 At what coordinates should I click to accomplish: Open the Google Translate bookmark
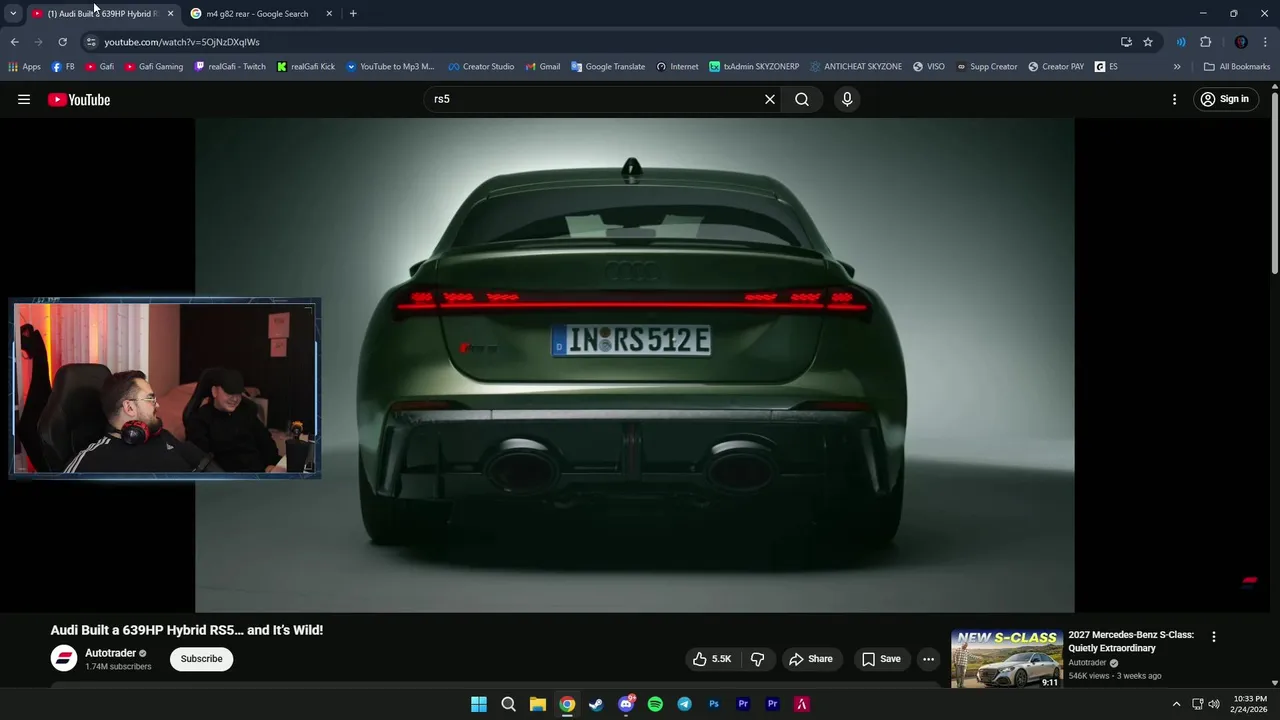point(608,67)
